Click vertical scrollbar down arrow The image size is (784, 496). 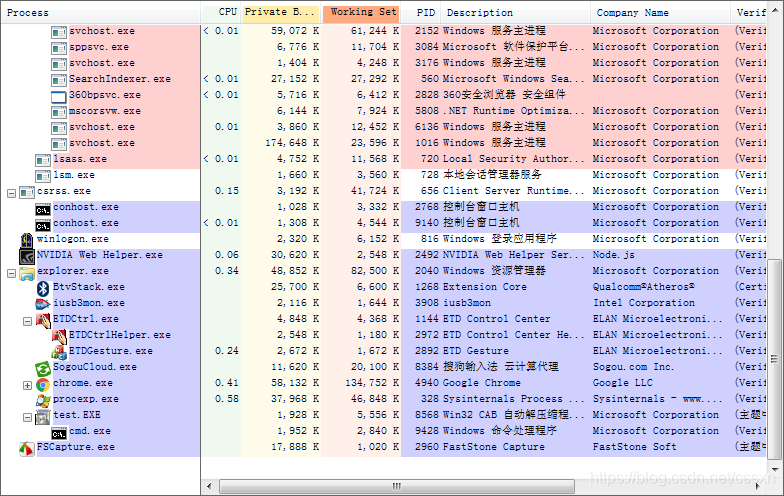pyautogui.click(x=774, y=470)
